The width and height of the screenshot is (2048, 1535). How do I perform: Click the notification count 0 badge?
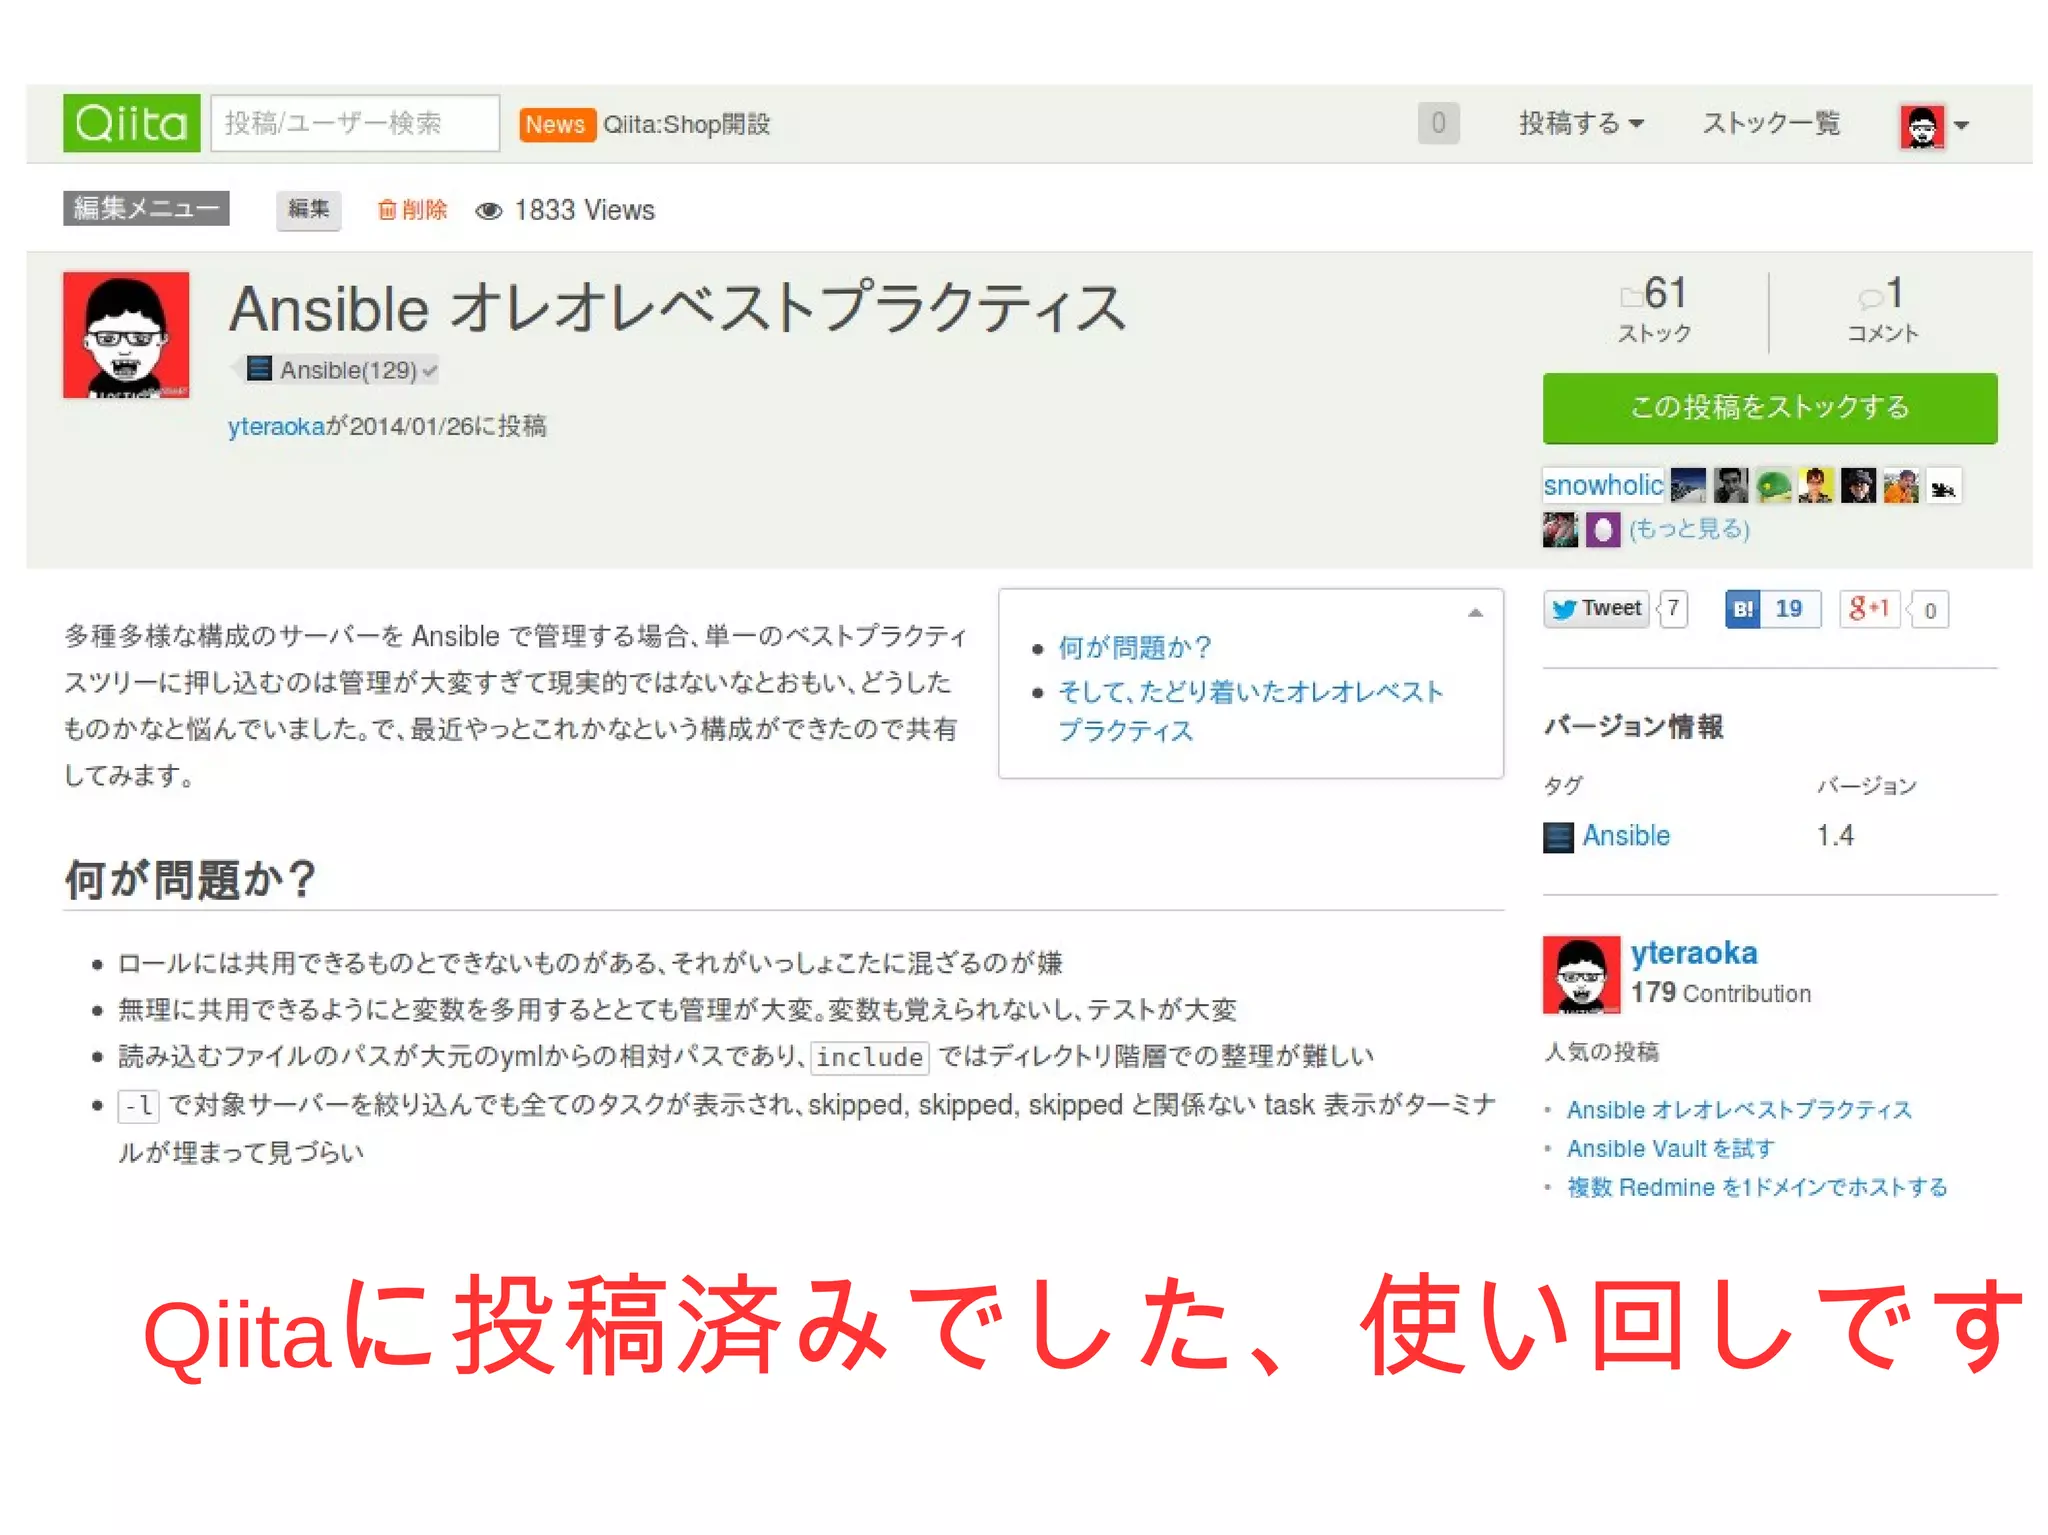click(x=1438, y=123)
